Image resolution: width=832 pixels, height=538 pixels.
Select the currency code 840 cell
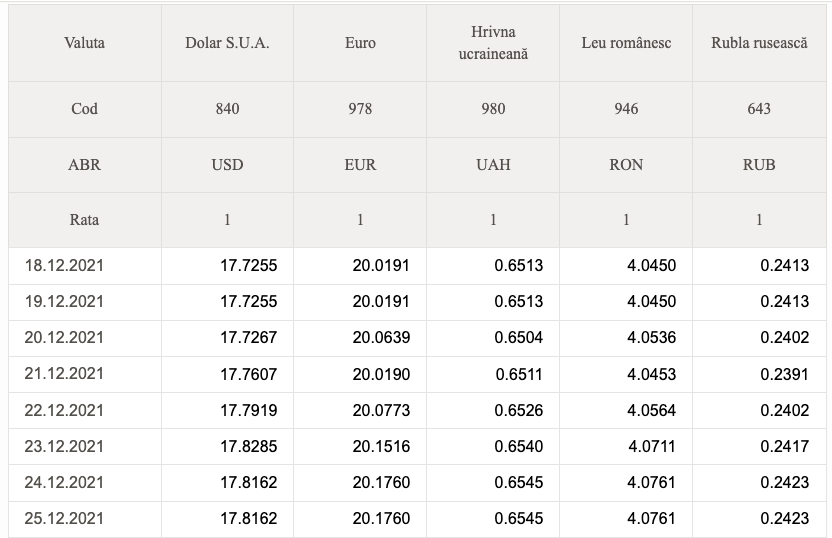click(x=227, y=109)
